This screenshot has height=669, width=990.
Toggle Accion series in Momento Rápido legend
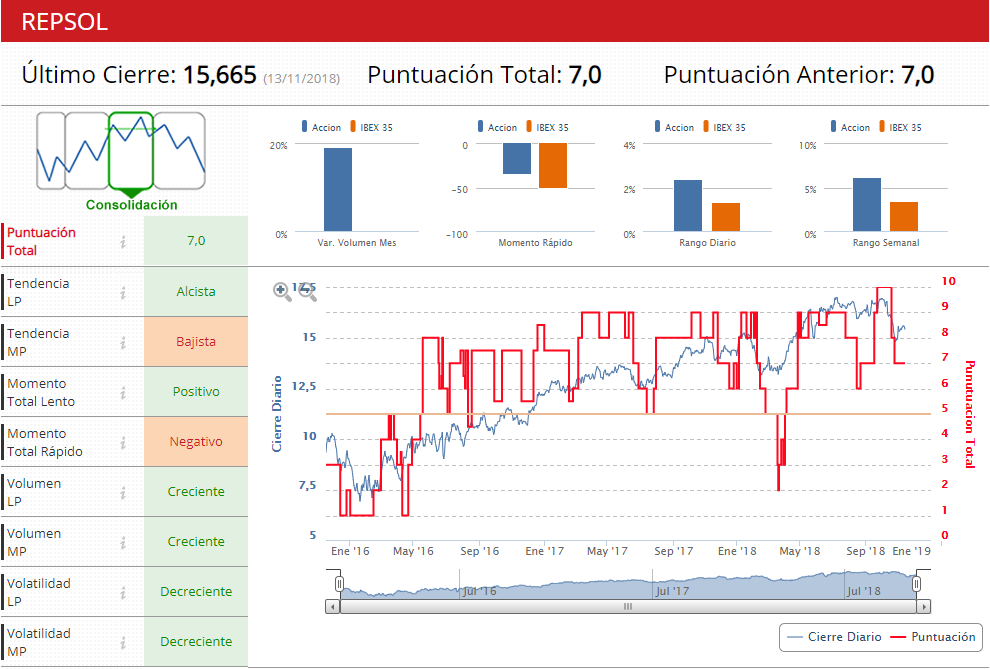[x=498, y=127]
